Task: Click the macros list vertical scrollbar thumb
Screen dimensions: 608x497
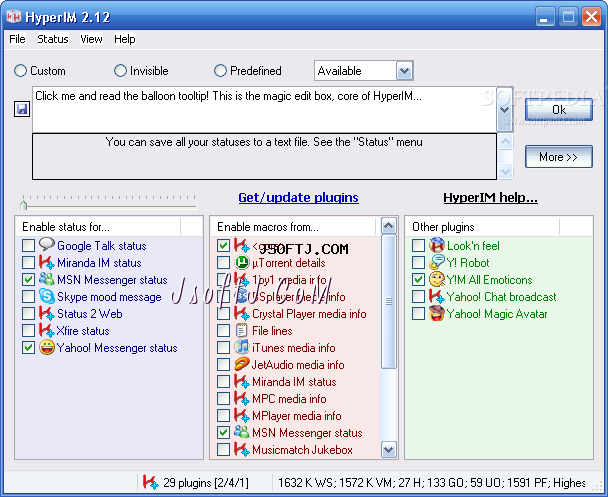Action: click(389, 301)
